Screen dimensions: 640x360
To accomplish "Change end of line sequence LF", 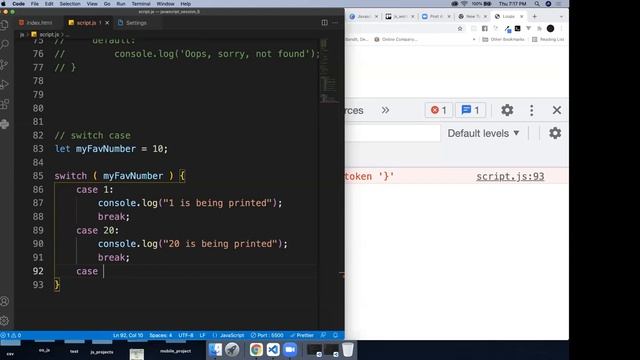I will click(x=202, y=335).
